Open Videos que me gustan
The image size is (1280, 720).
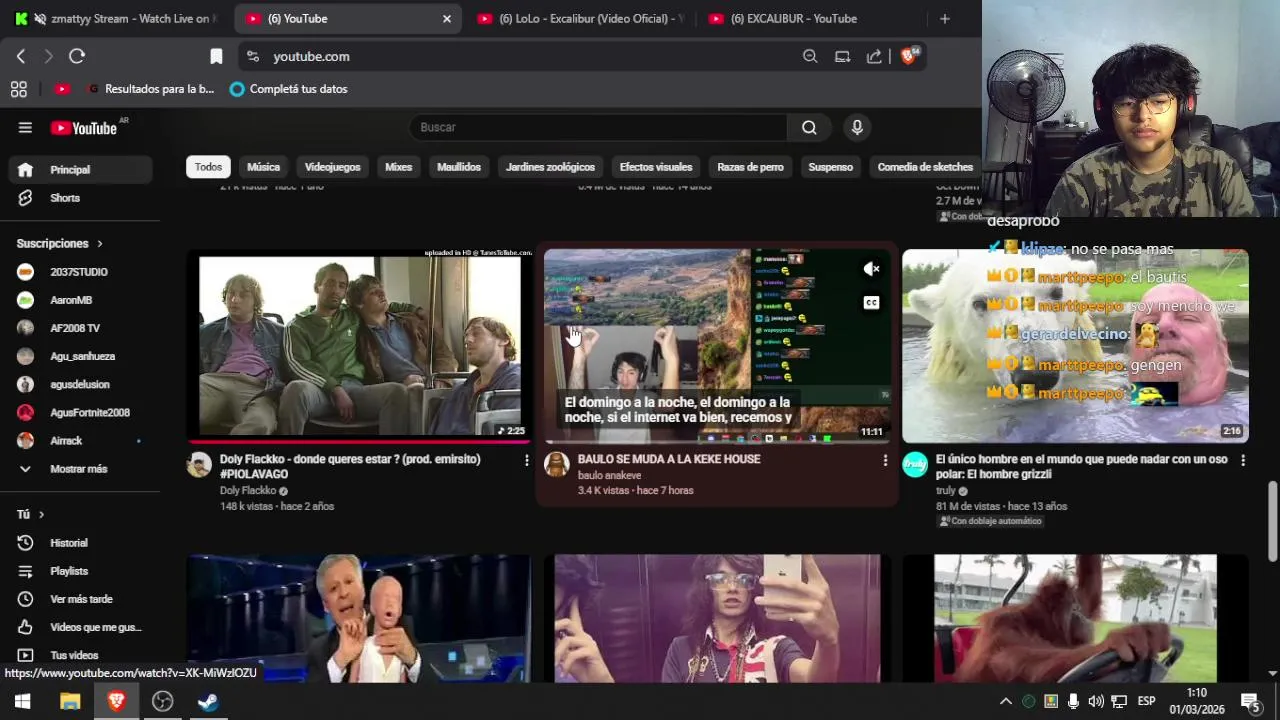click(80, 627)
